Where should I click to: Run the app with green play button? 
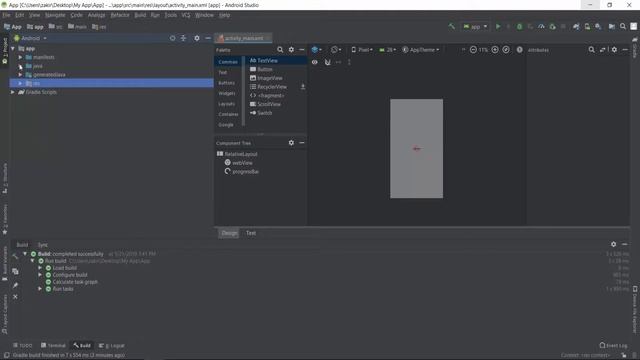pos(498,27)
